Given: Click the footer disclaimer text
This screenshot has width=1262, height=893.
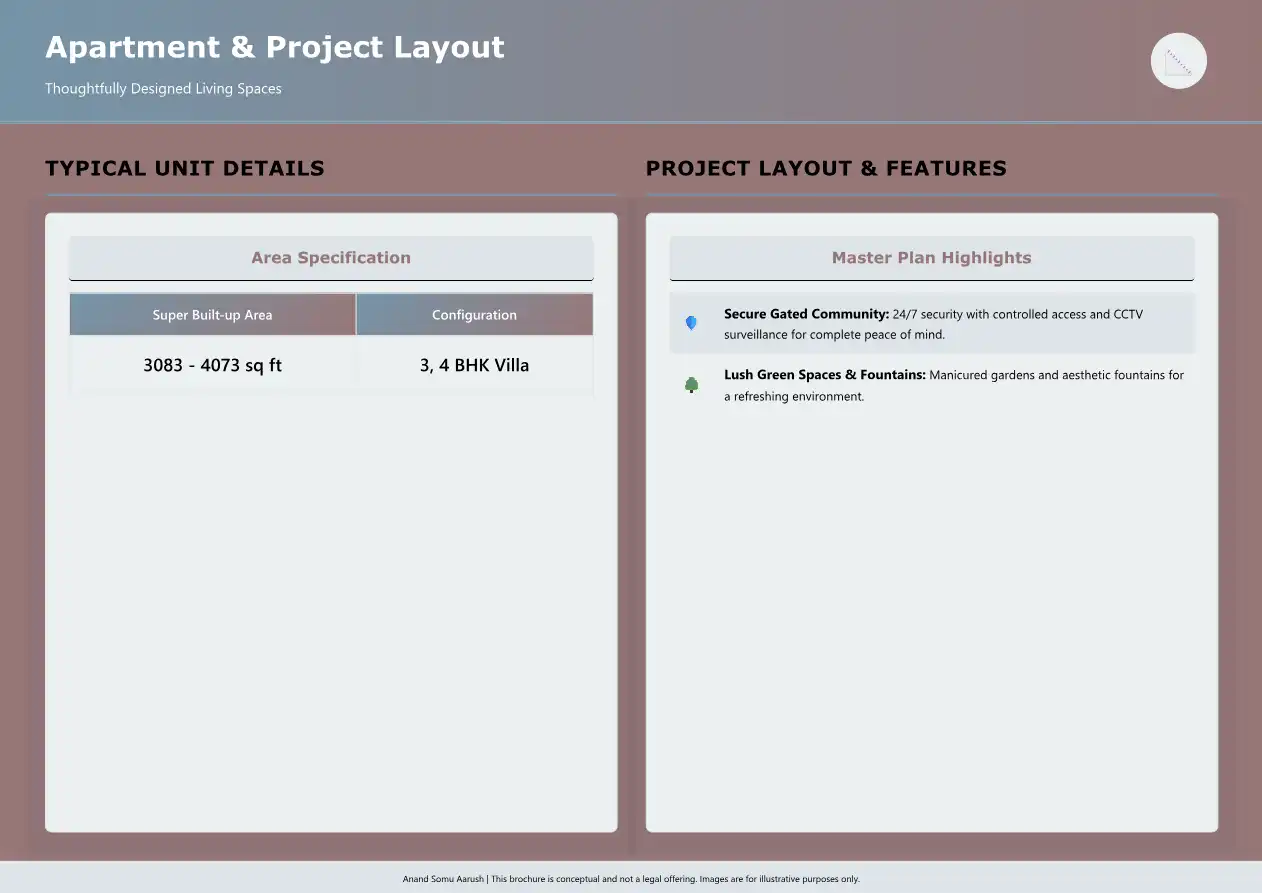Looking at the screenshot, I should [x=631, y=879].
